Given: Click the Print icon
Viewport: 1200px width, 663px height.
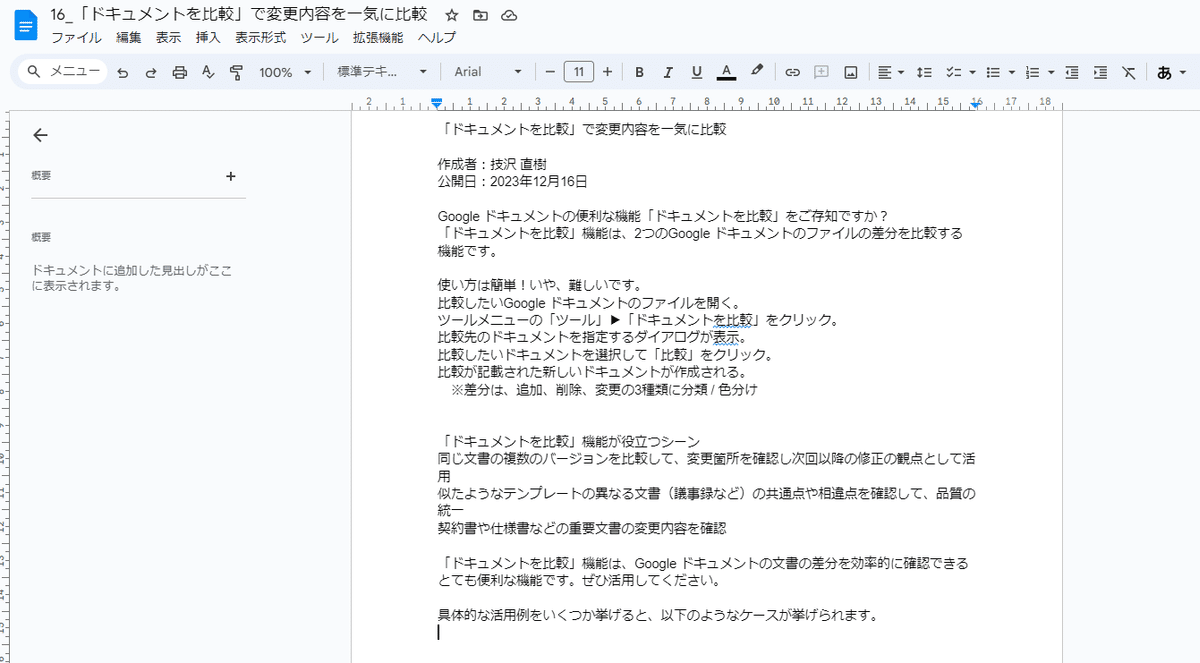Looking at the screenshot, I should [179, 71].
